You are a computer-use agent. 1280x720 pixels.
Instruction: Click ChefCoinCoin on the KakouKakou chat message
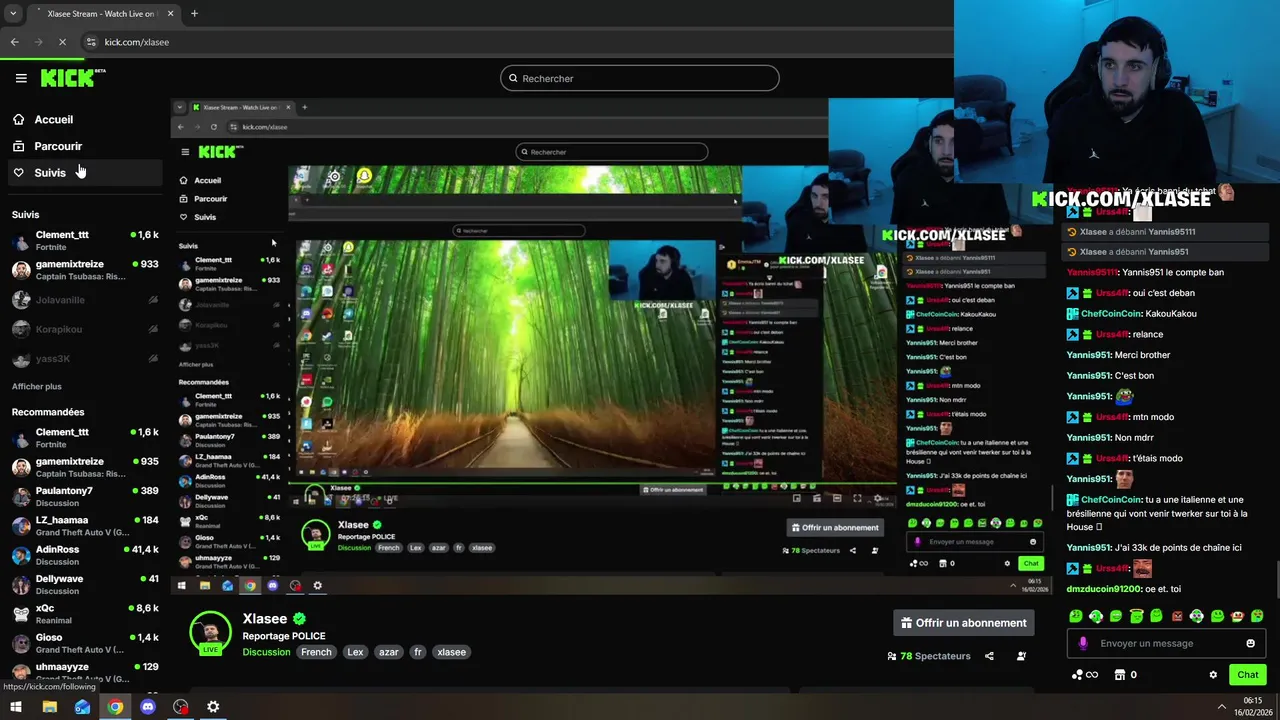tap(1111, 314)
